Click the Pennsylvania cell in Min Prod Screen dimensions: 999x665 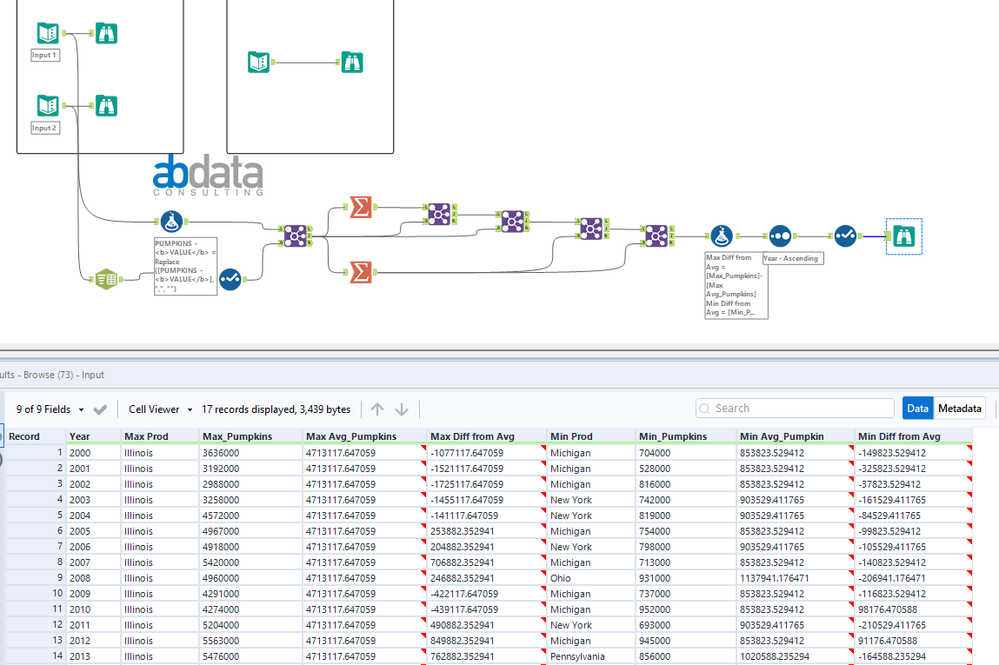point(591,657)
